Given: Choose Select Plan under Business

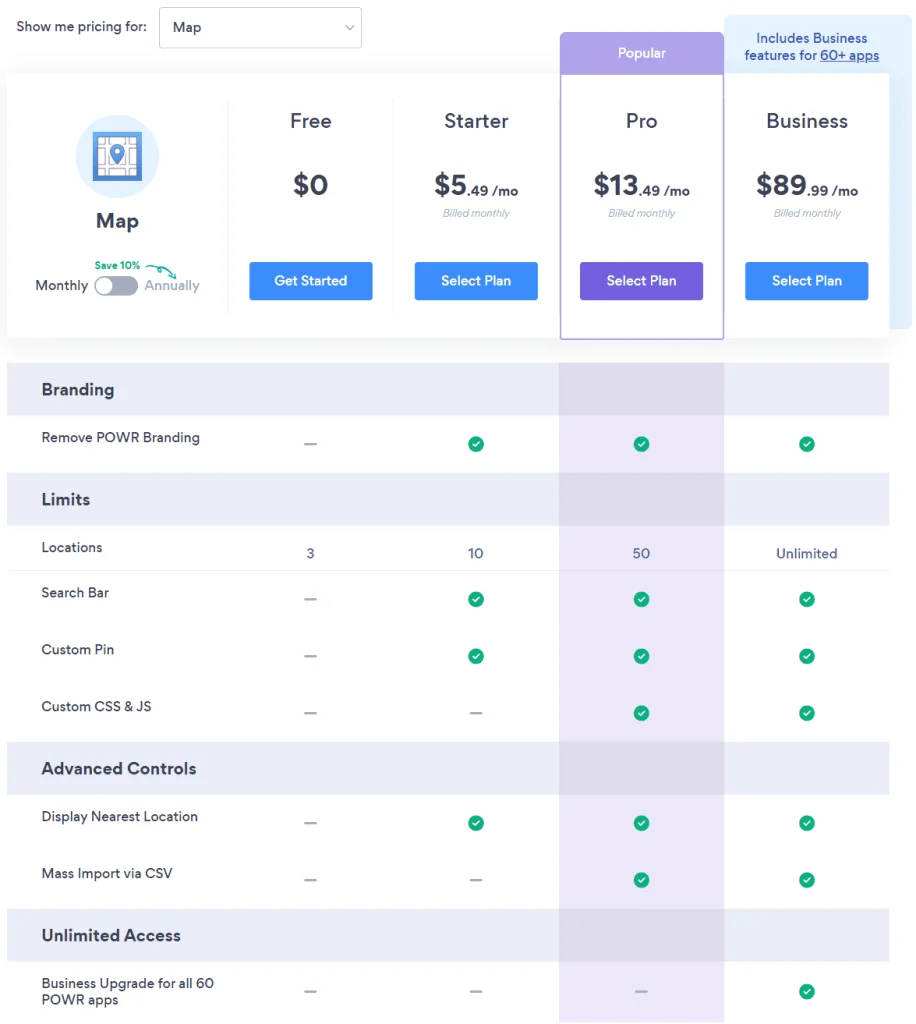Looking at the screenshot, I should 806,281.
